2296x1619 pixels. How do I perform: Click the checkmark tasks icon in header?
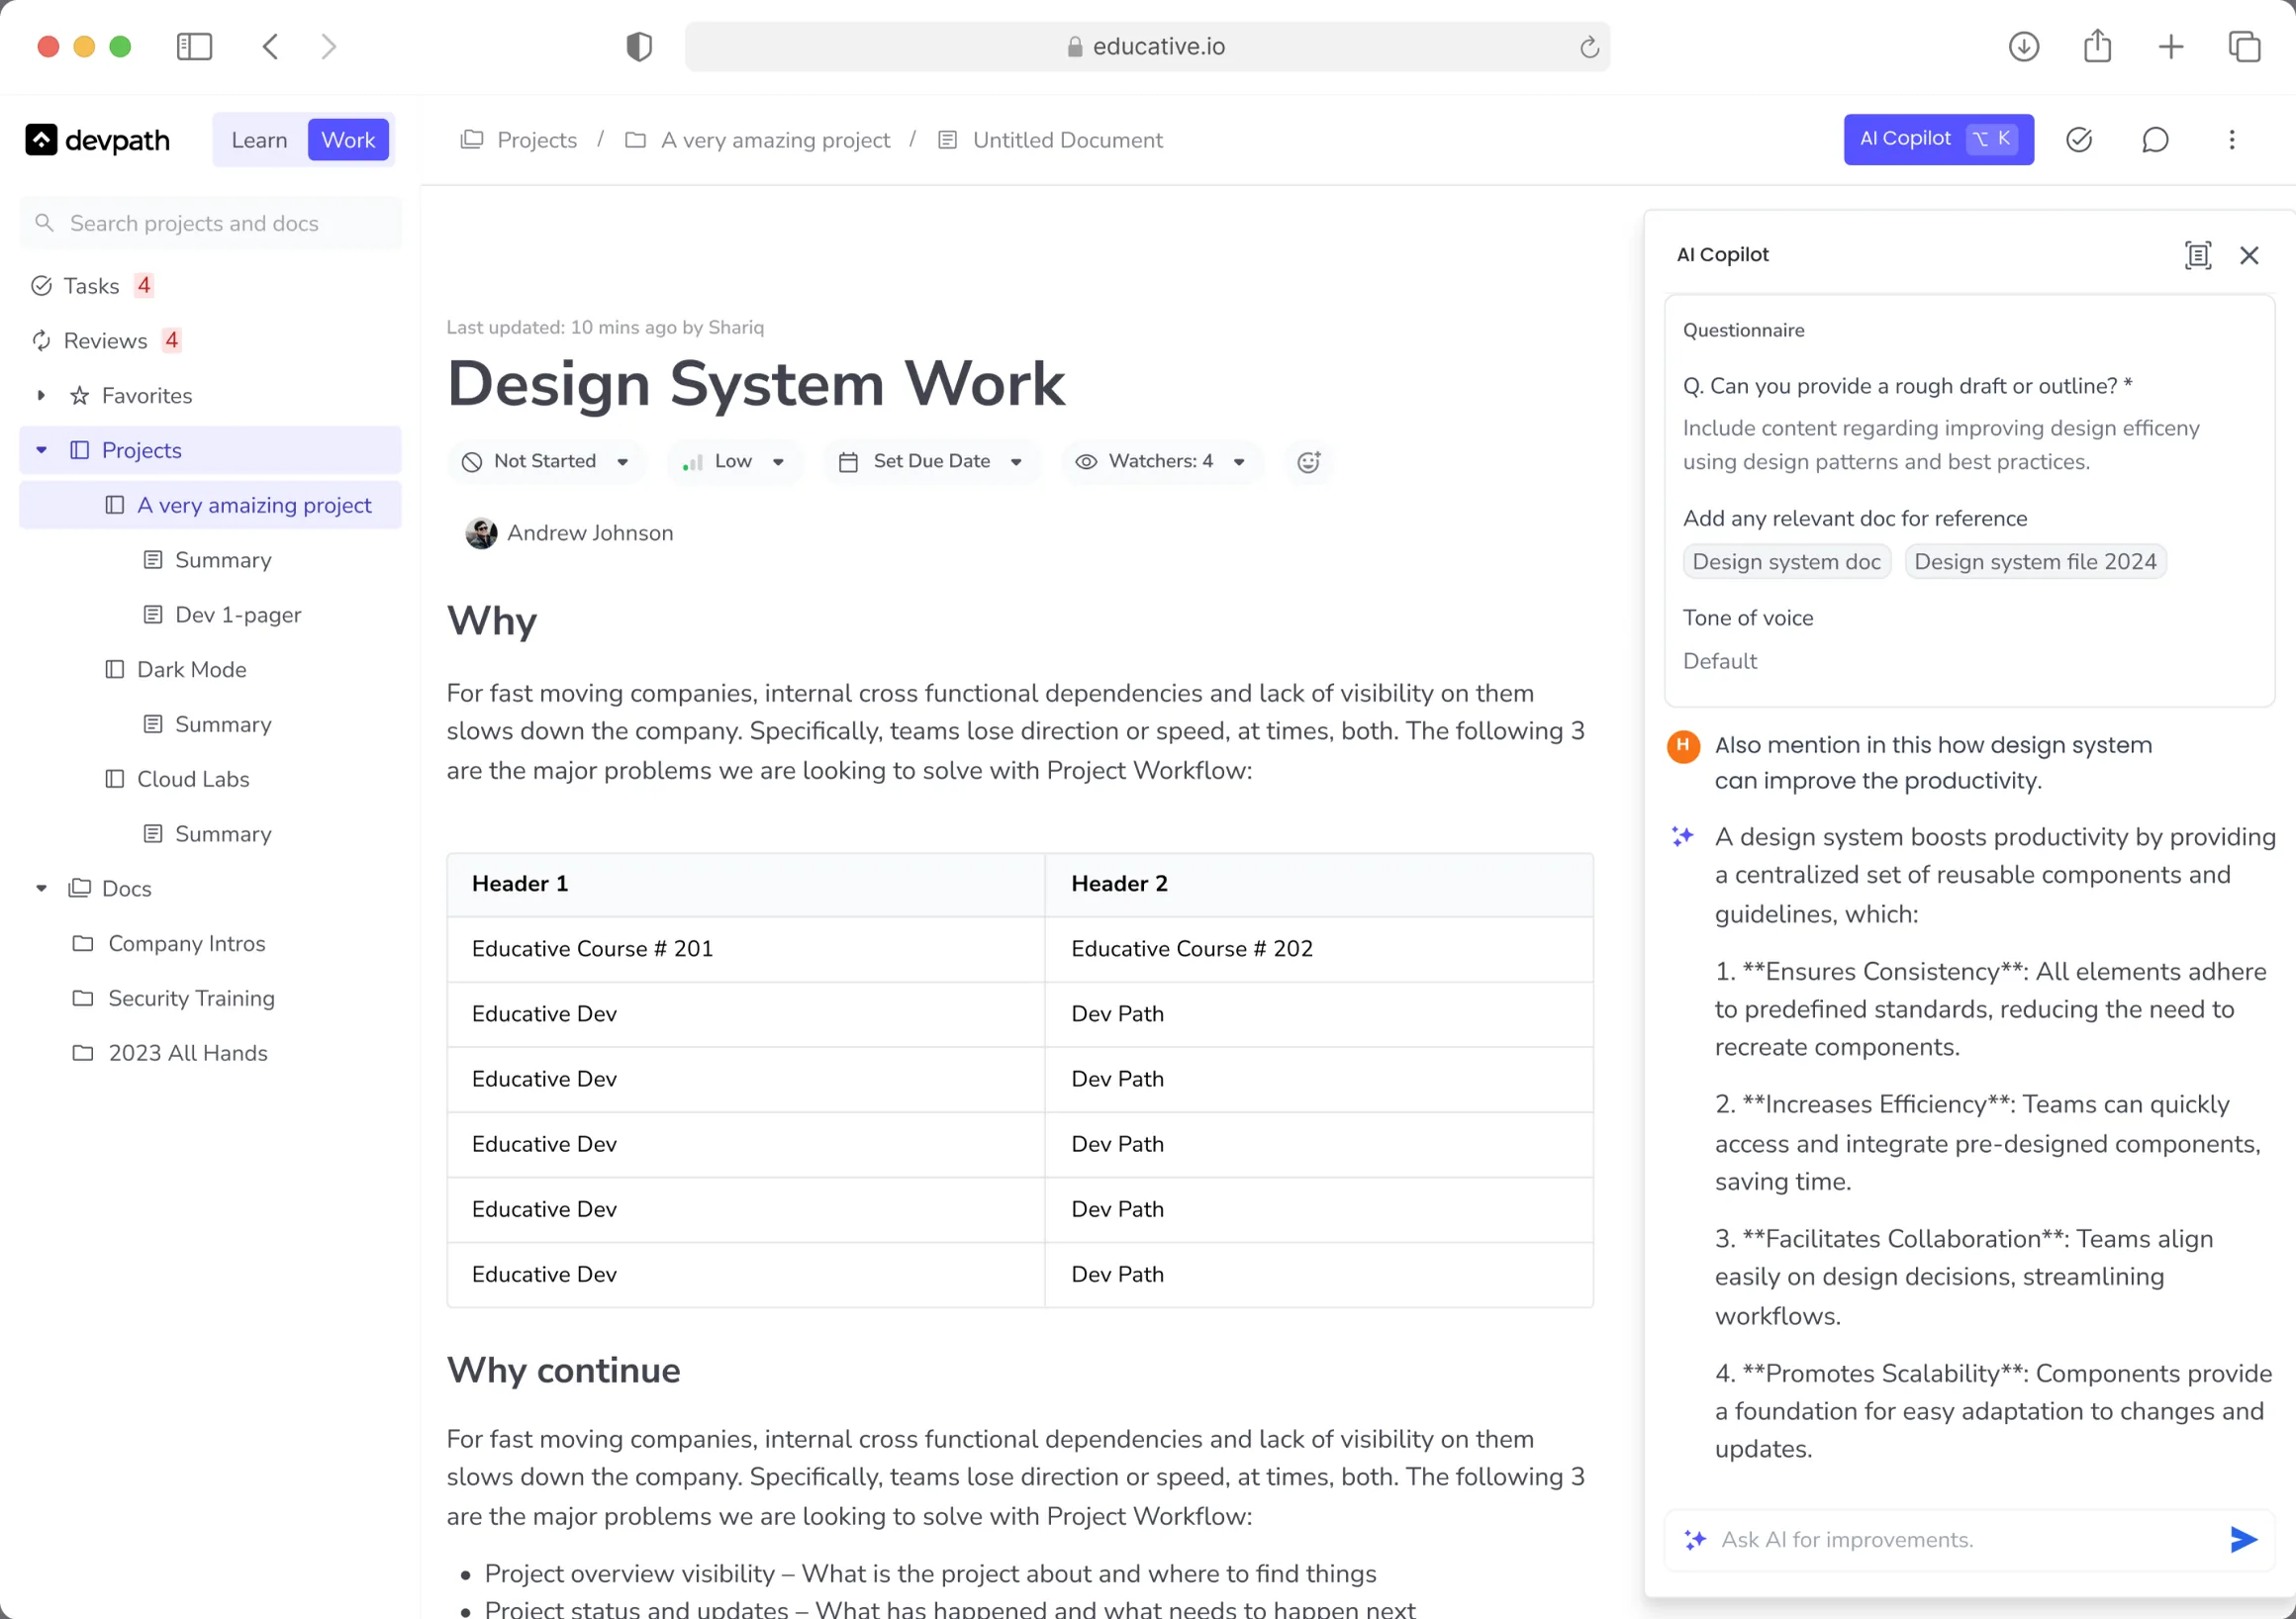click(2079, 140)
